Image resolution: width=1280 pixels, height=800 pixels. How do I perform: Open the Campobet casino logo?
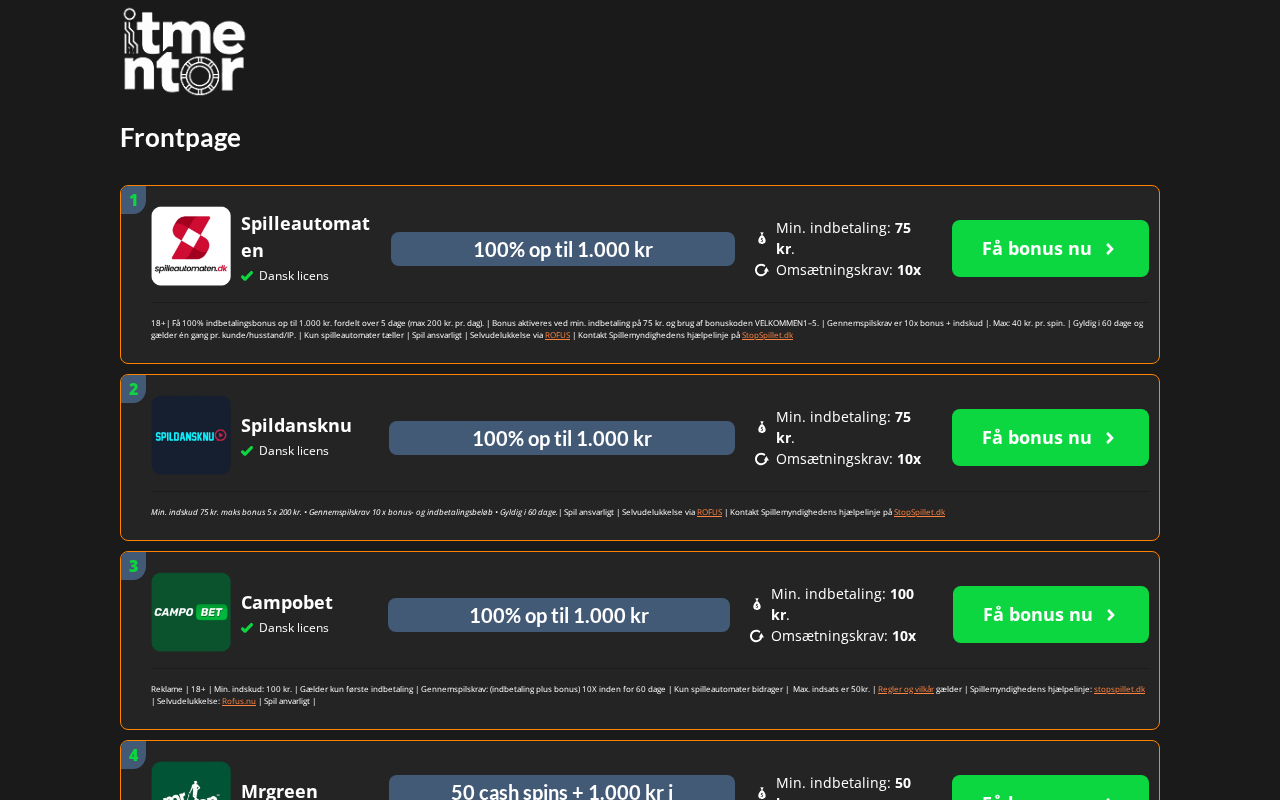[x=191, y=612]
